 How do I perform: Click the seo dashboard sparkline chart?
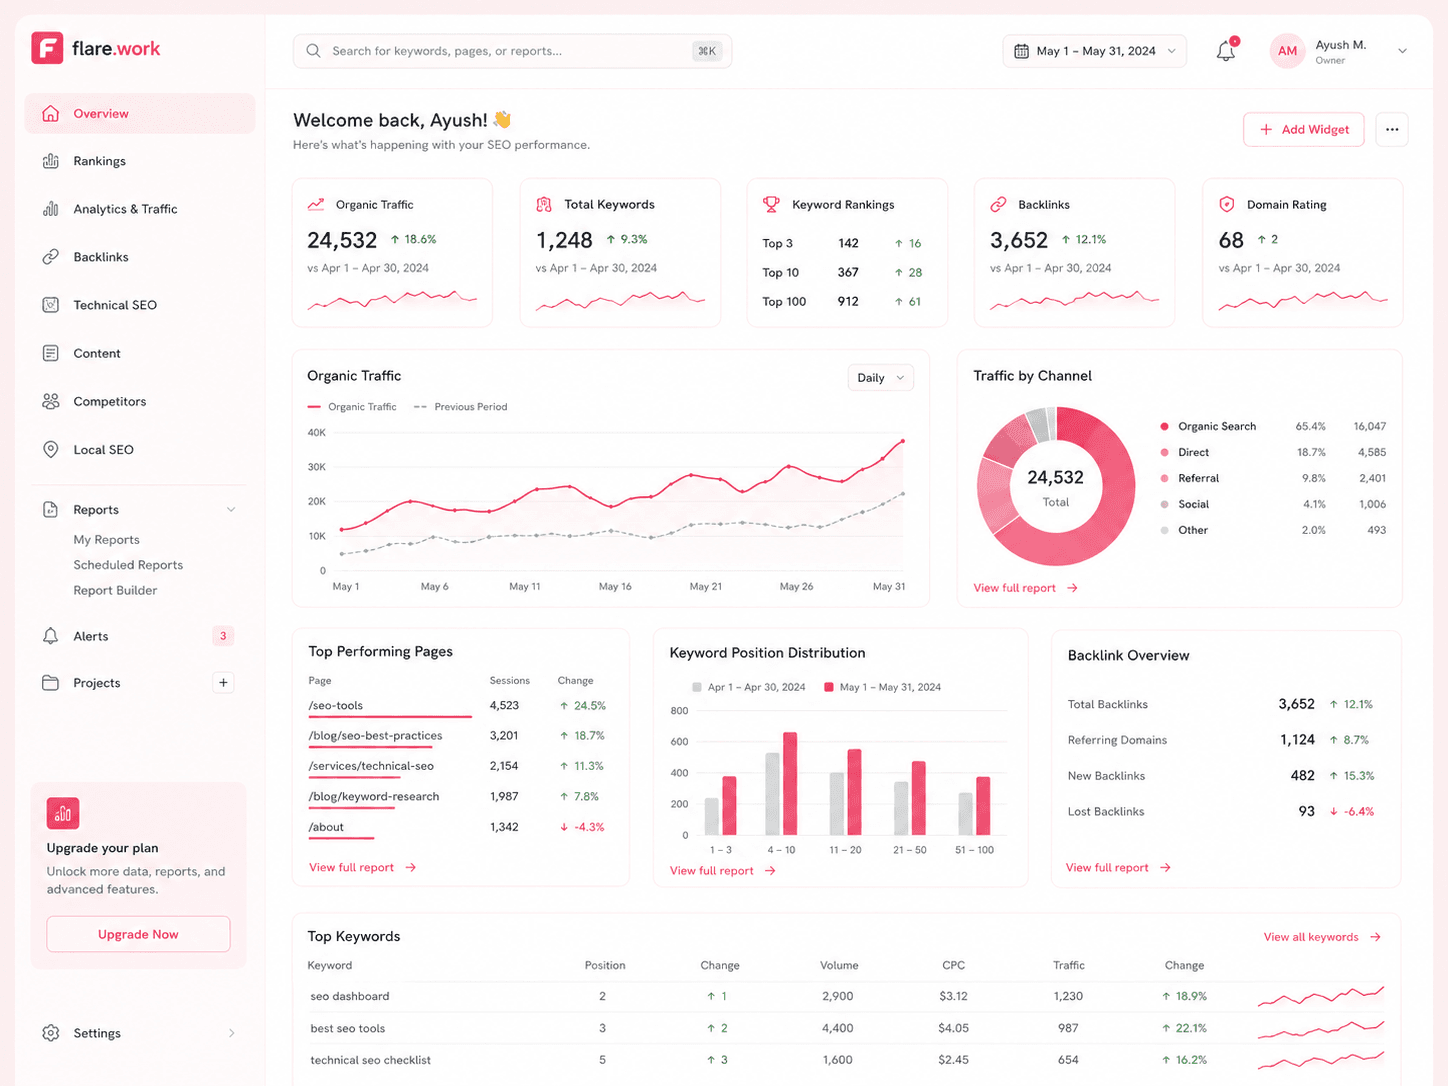[1321, 996]
